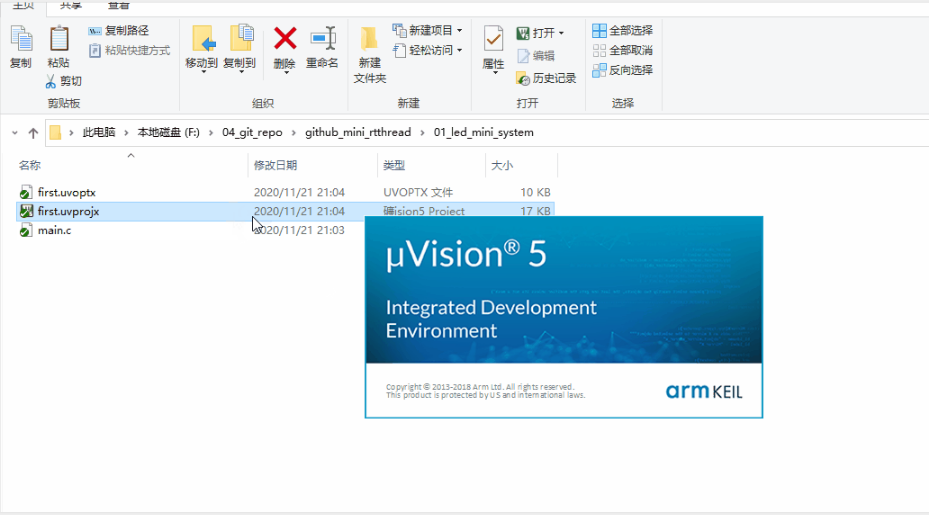Screen dimensions: 929x515
Task: Create a New folder (新建文件夹)
Action: click(x=370, y=55)
